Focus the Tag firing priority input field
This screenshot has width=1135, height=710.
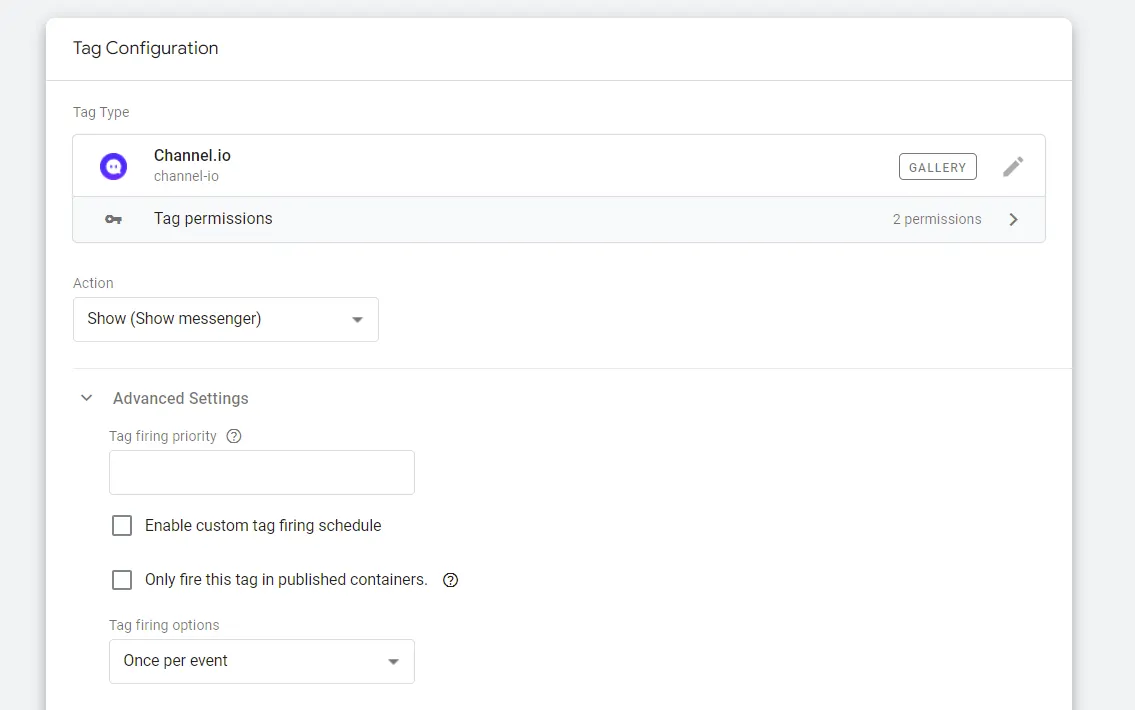coord(261,472)
